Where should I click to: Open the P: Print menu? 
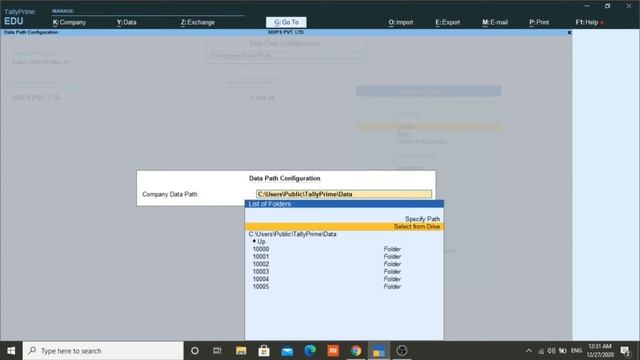coord(539,22)
